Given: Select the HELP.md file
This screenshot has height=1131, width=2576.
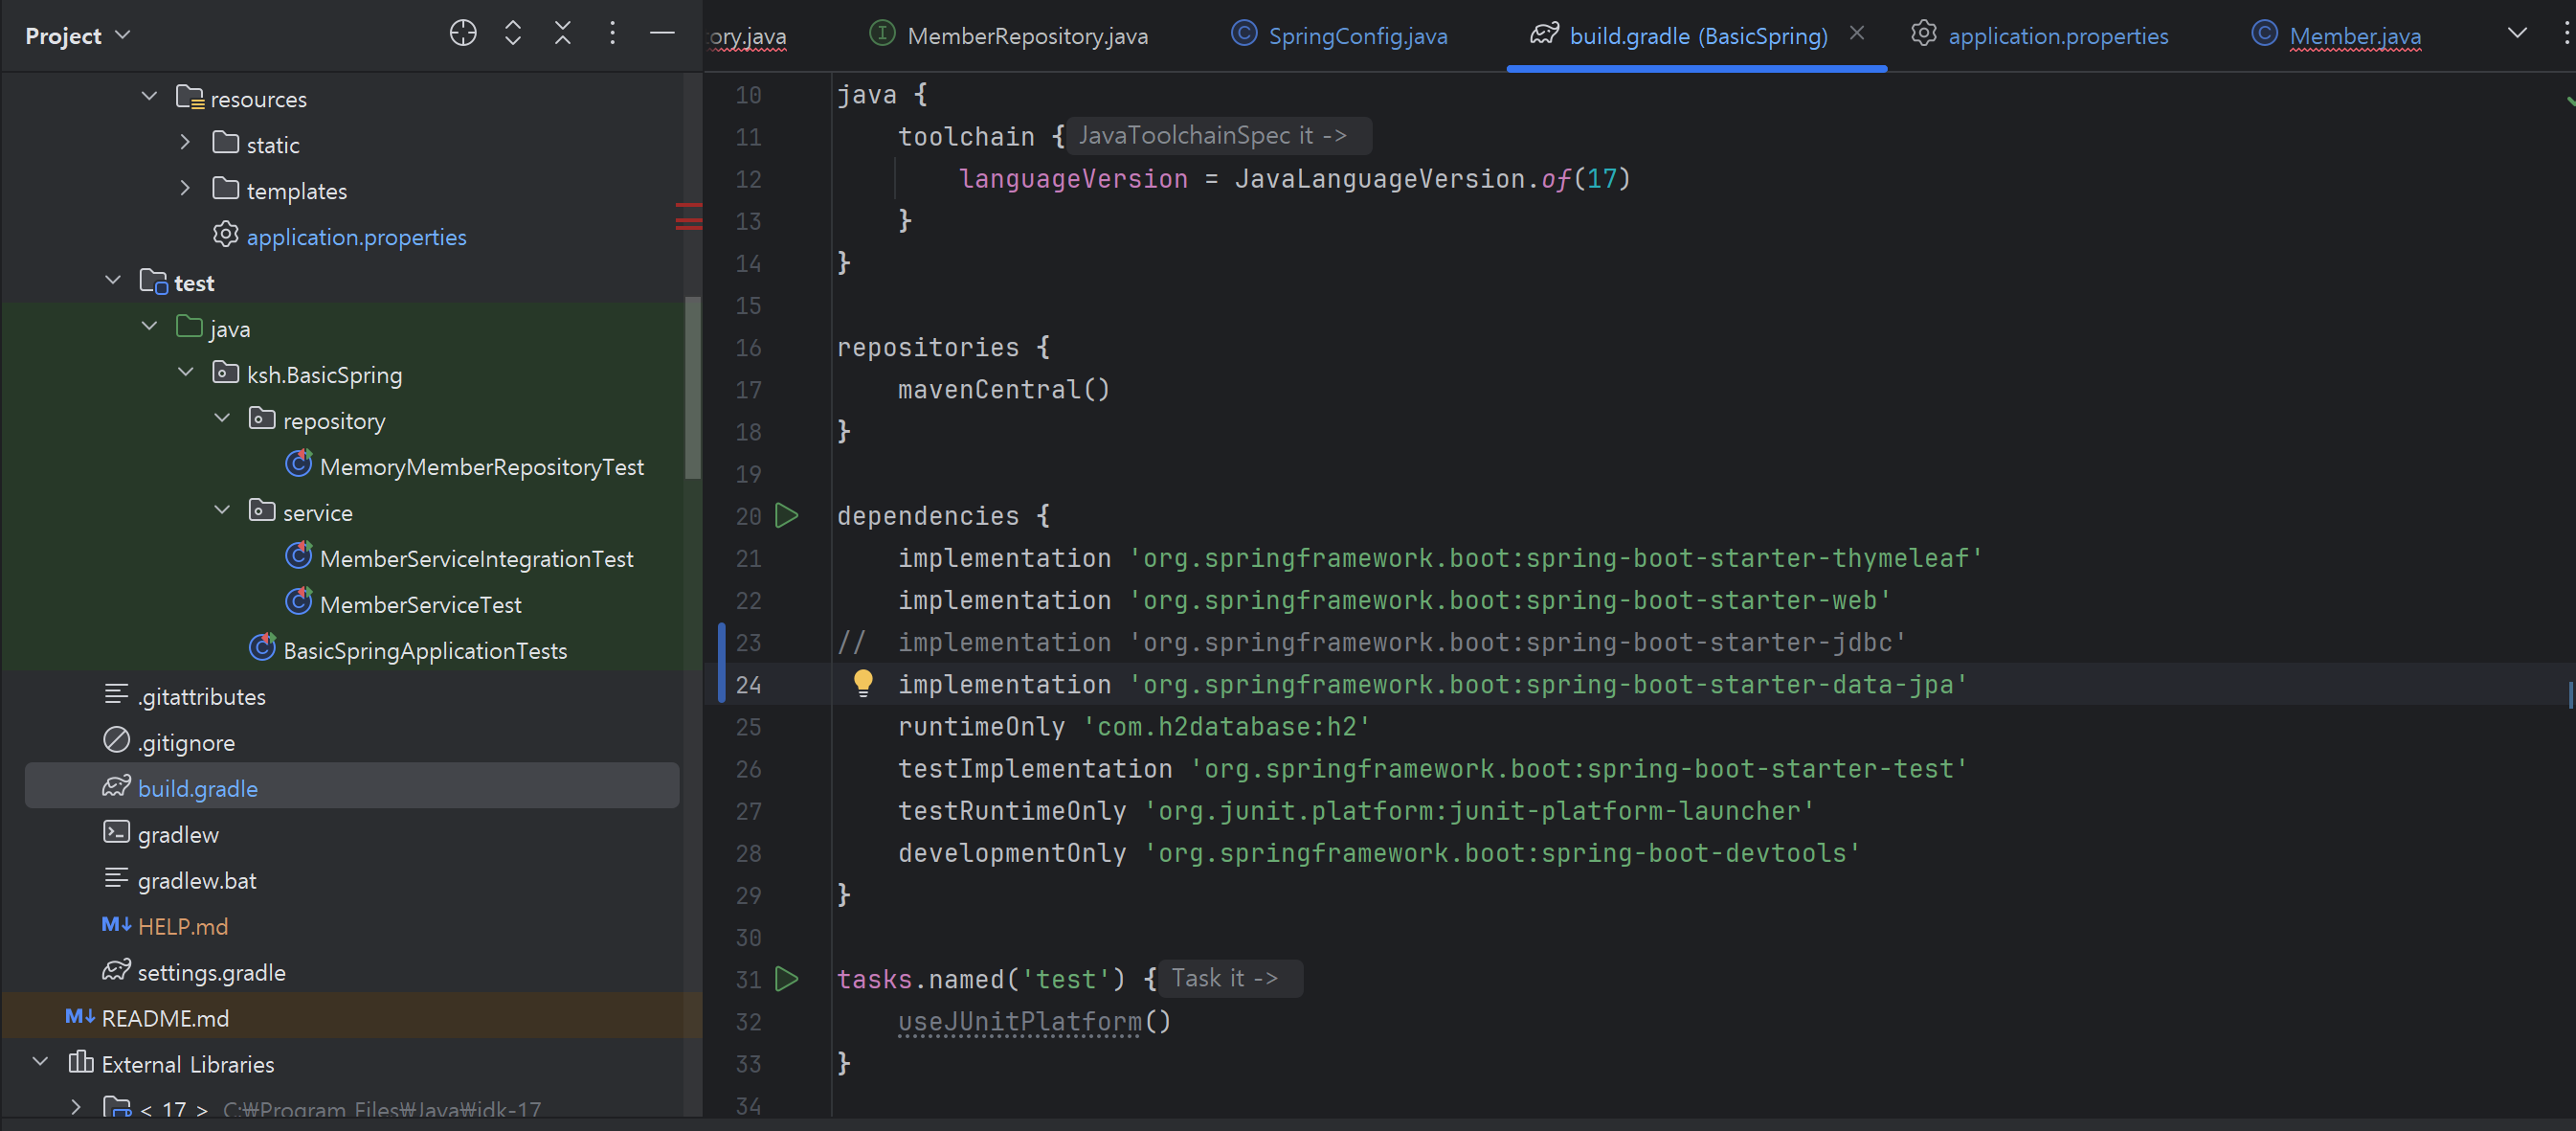Looking at the screenshot, I should click(183, 928).
